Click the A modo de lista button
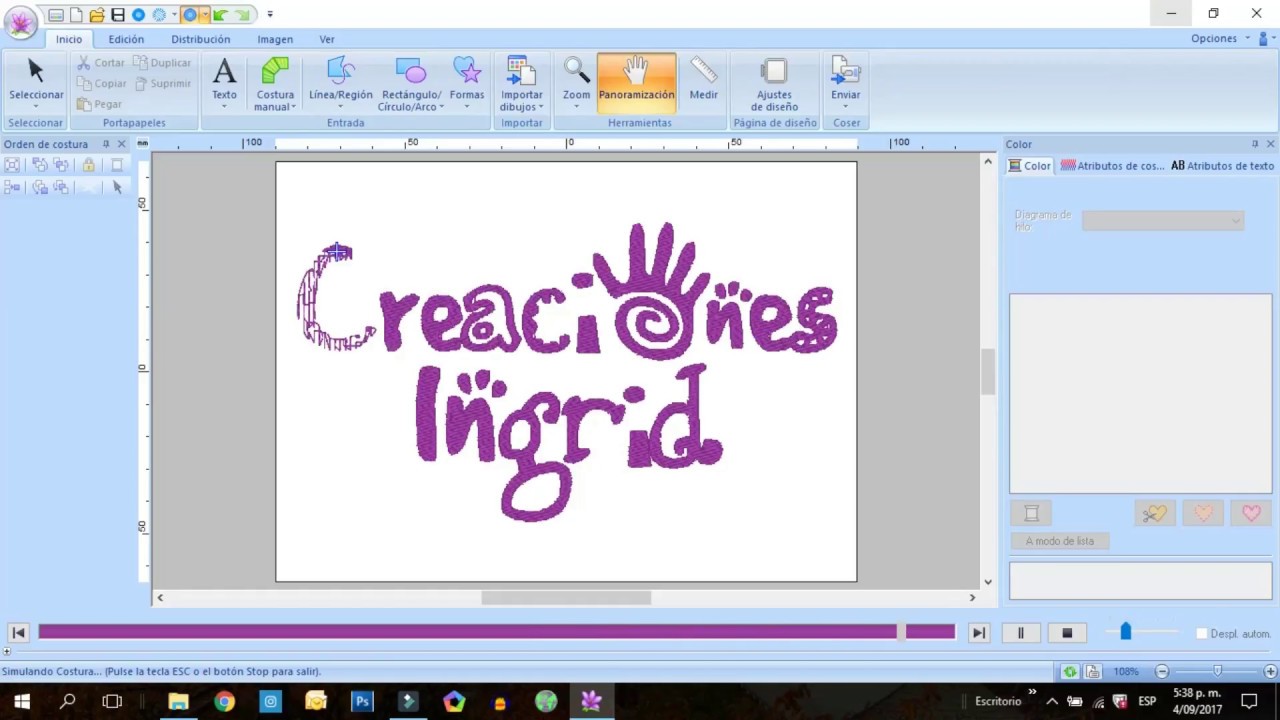The height and width of the screenshot is (720, 1280). (x=1060, y=541)
